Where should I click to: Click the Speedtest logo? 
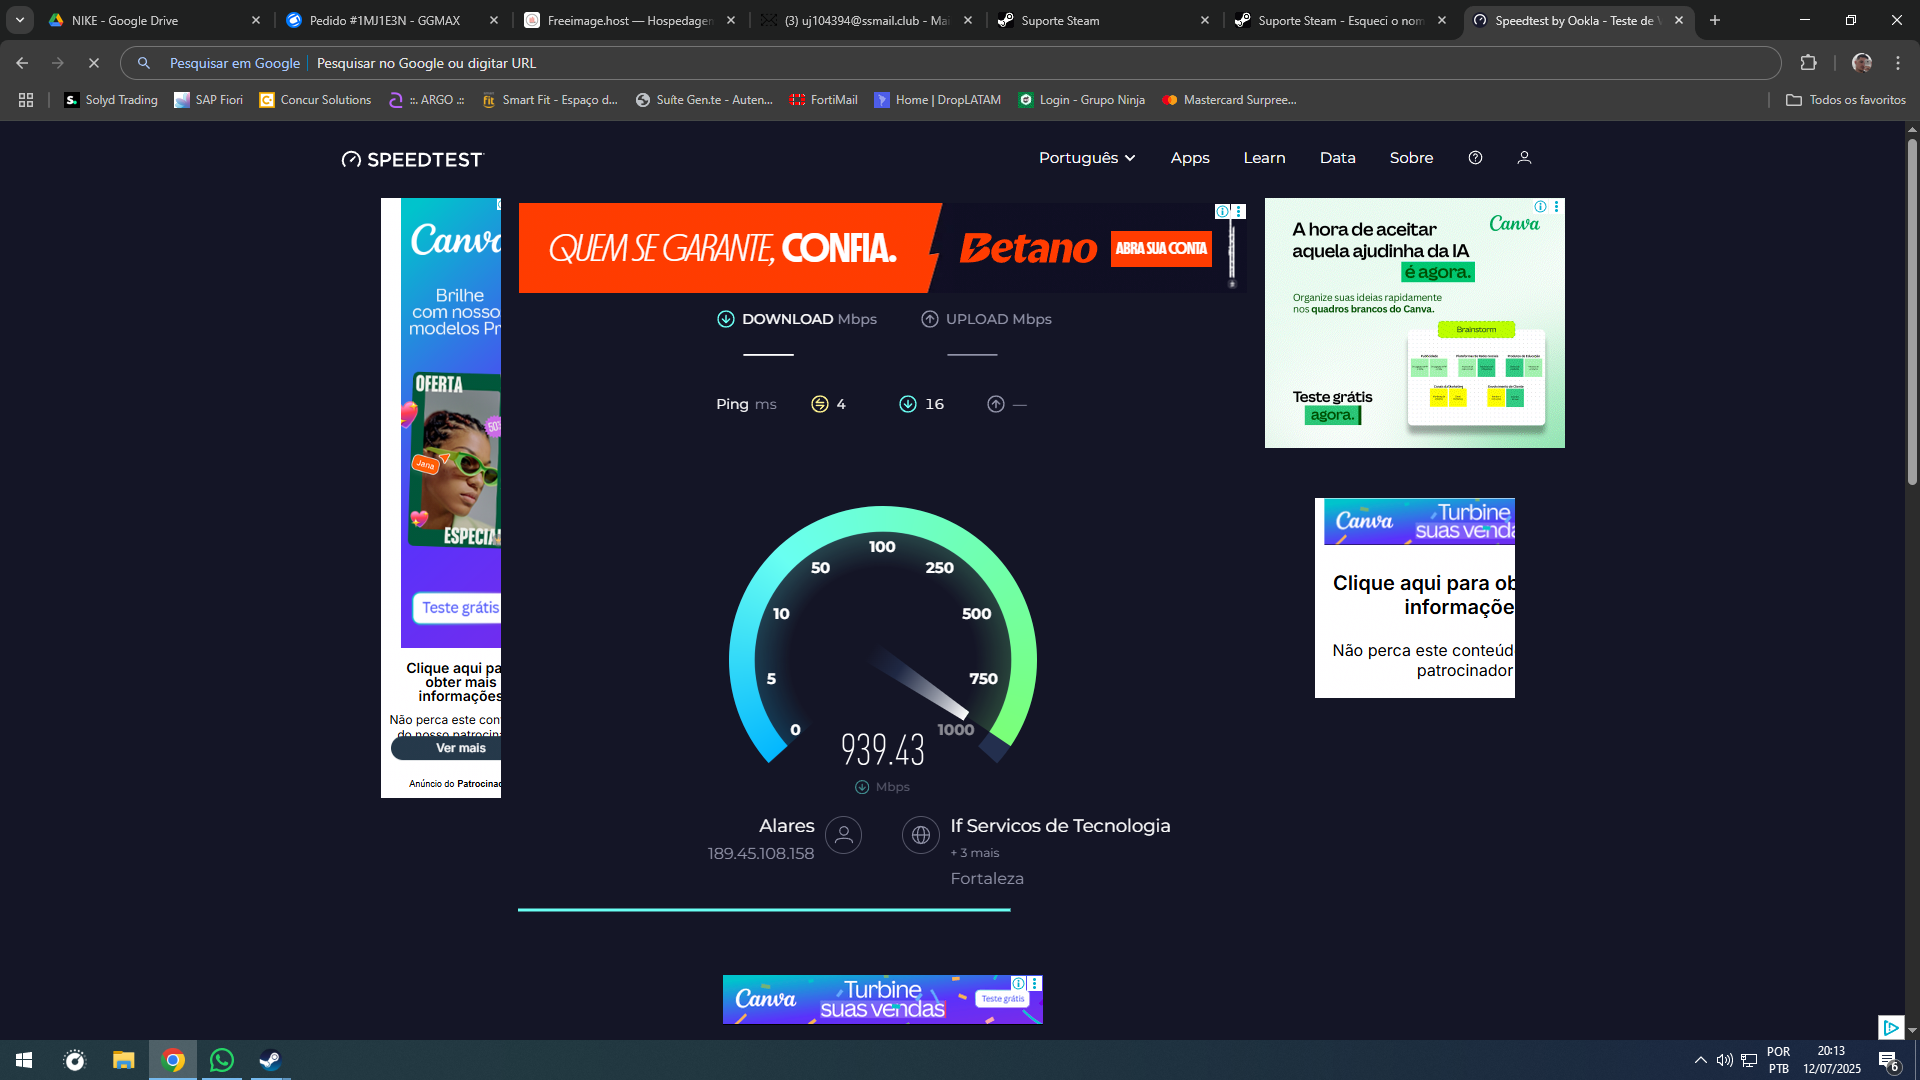412,159
